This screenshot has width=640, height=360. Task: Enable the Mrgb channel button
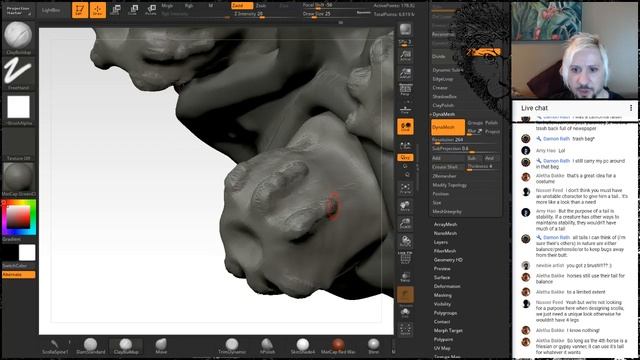tap(167, 6)
